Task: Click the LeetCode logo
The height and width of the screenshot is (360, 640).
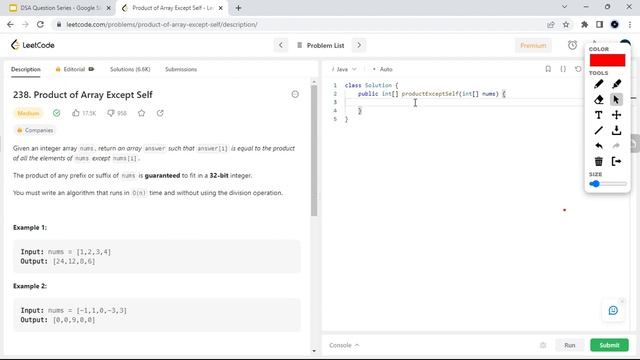Action: click(33, 45)
